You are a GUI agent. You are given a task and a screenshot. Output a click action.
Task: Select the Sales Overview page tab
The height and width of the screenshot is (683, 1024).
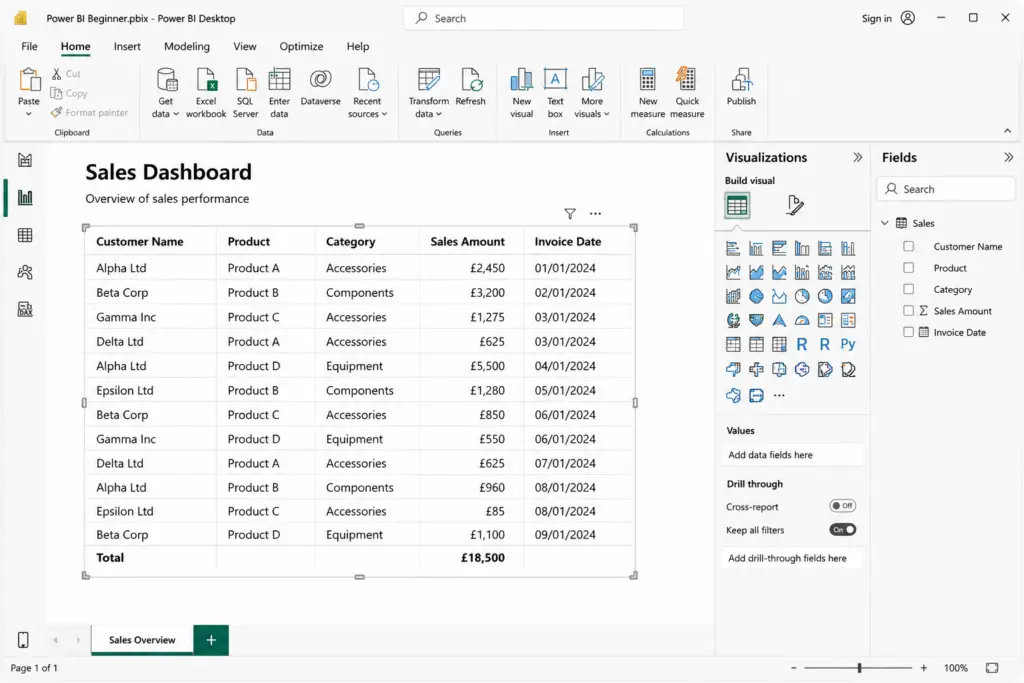142,640
